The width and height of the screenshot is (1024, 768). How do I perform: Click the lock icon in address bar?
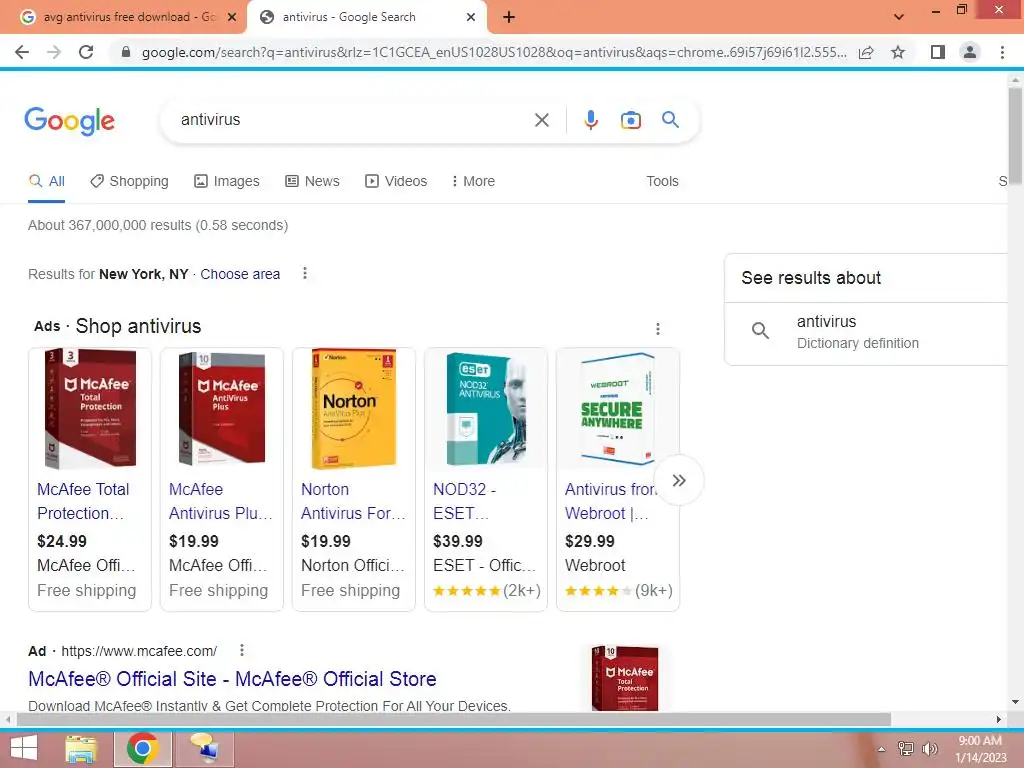pos(126,52)
